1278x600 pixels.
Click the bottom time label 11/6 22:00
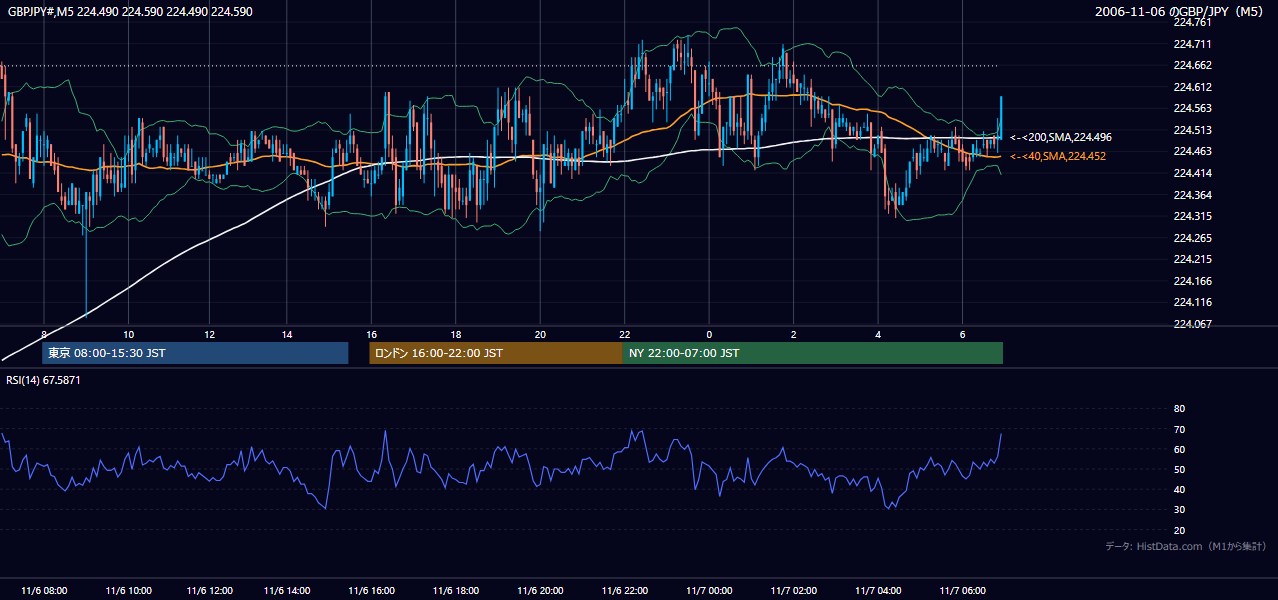point(625,591)
